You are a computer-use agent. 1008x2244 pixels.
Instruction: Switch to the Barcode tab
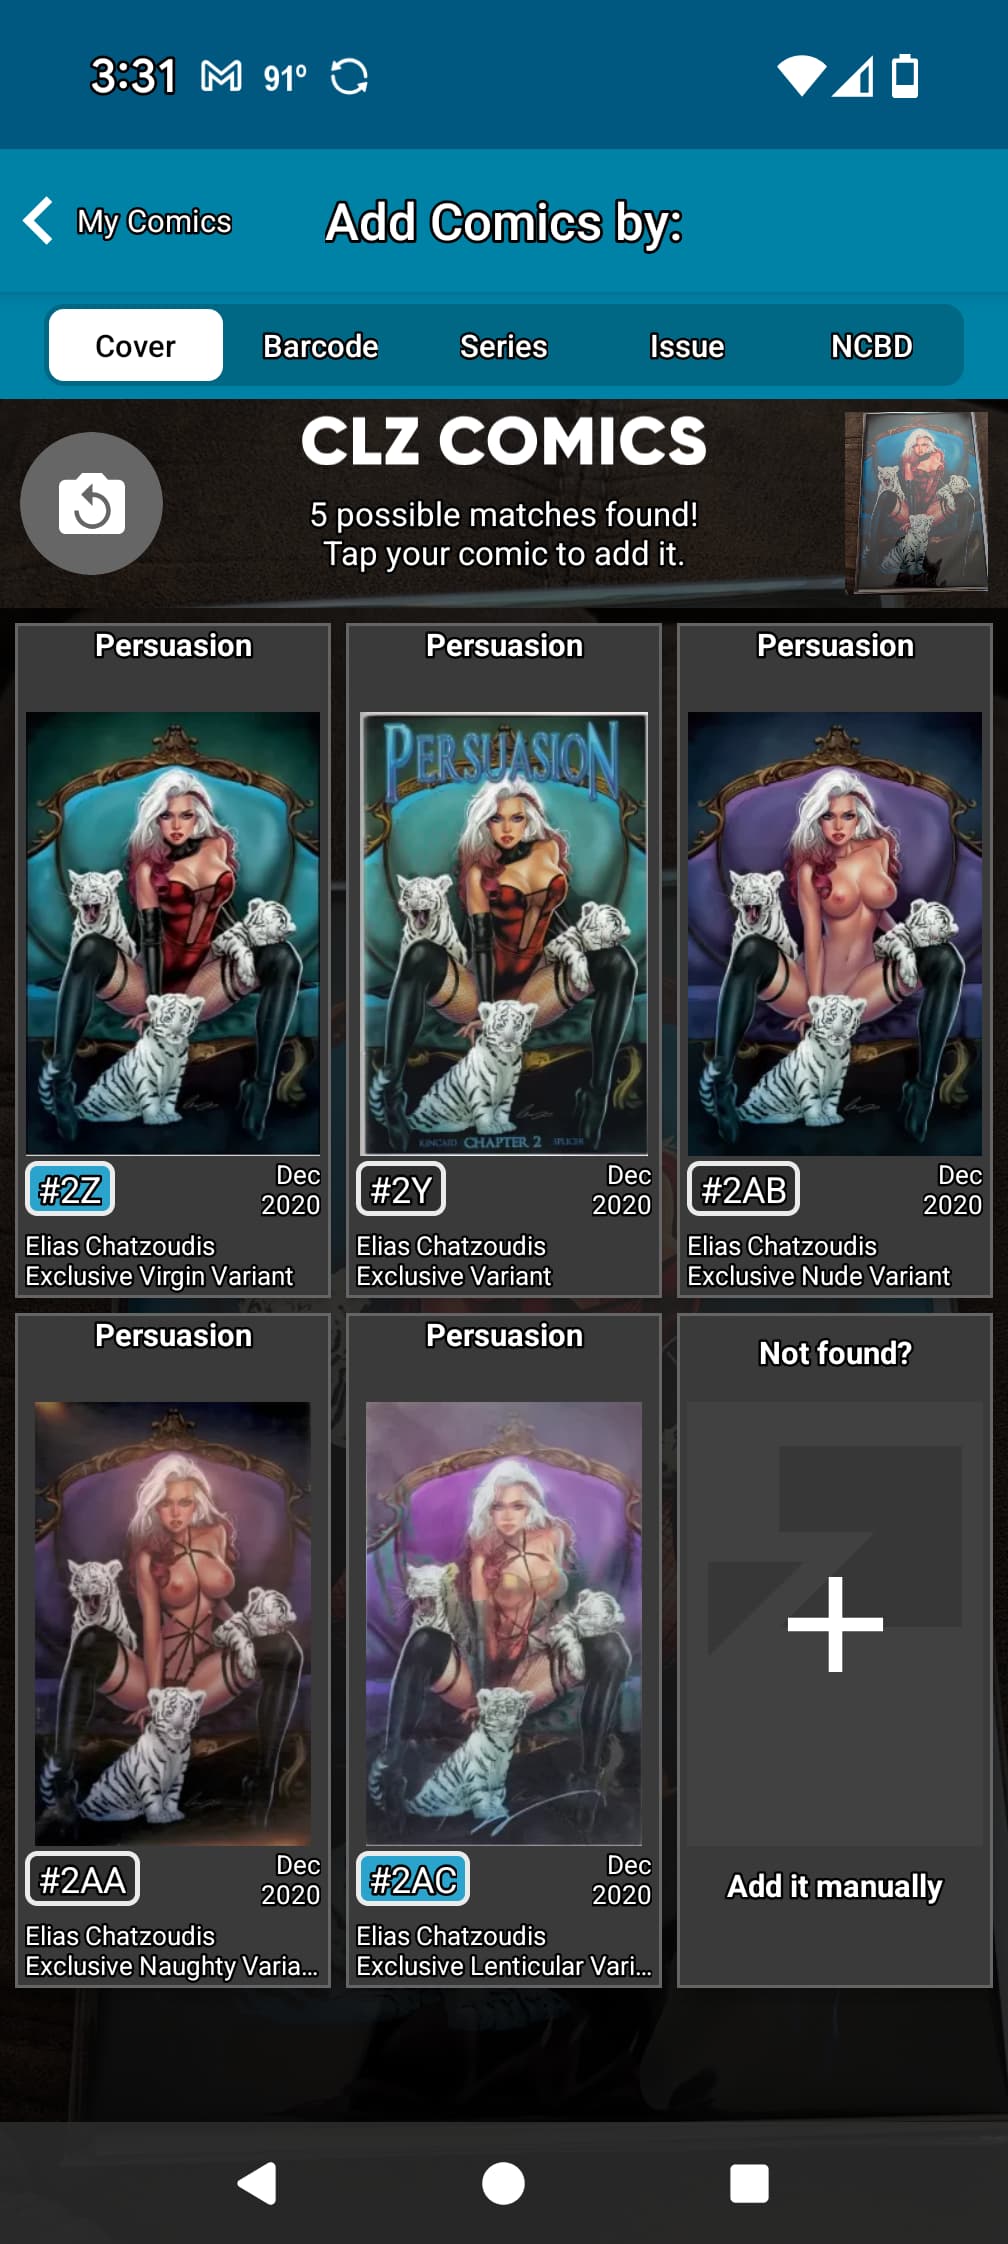pyautogui.click(x=320, y=346)
